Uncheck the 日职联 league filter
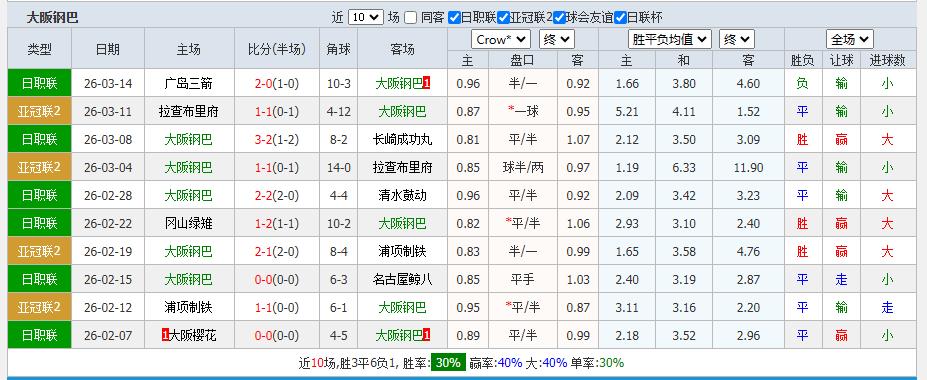Screen dimensions: 927x380 pos(454,18)
